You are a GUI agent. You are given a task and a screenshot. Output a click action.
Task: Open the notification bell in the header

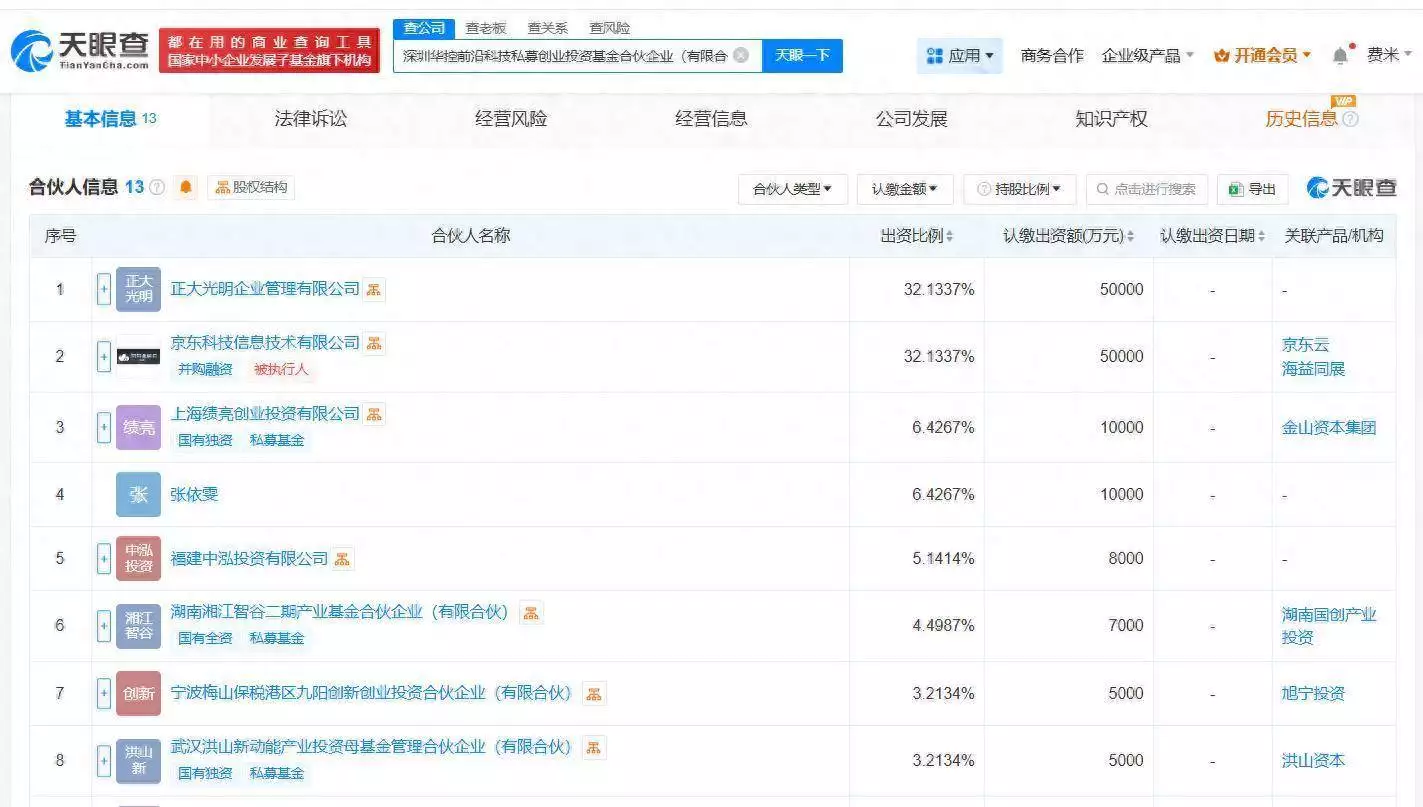pyautogui.click(x=1340, y=56)
